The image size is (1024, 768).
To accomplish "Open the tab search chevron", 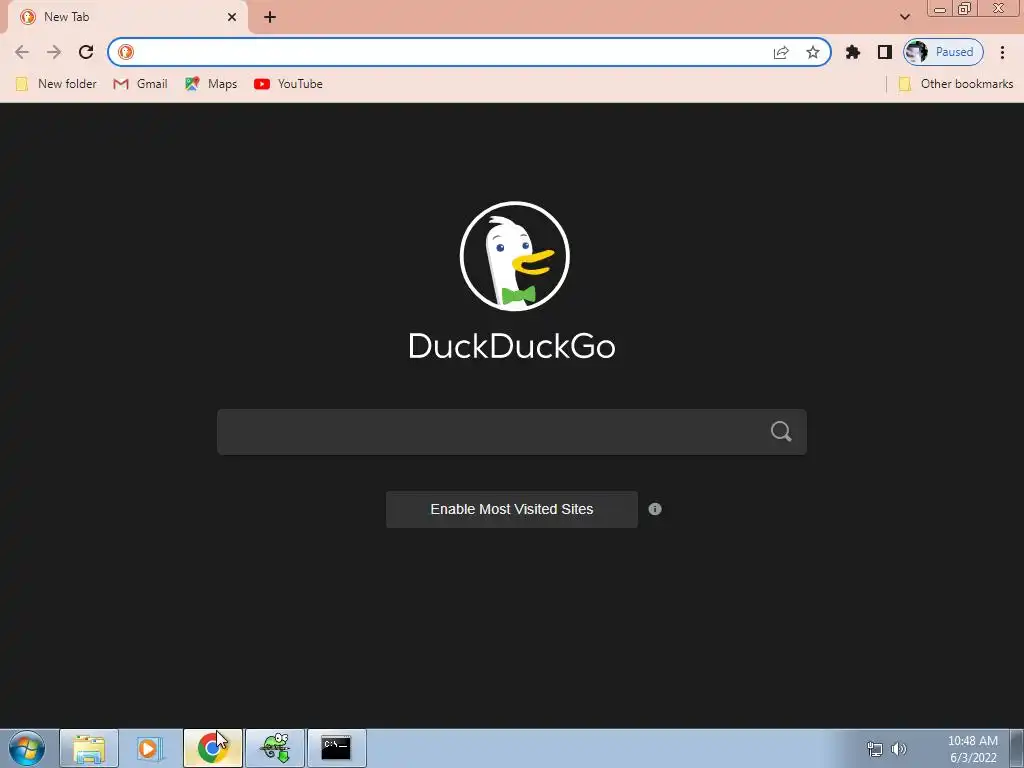I will [904, 17].
